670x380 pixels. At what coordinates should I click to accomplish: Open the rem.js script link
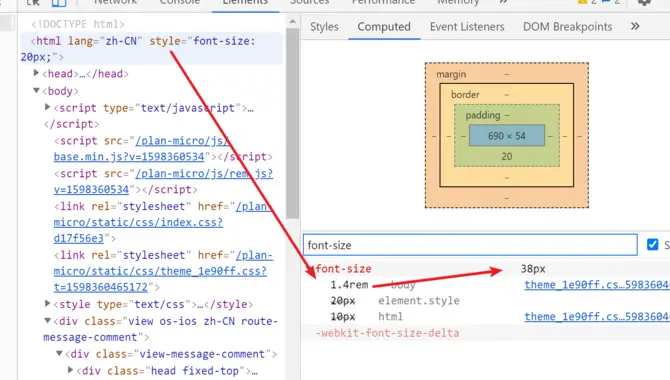pos(163,181)
